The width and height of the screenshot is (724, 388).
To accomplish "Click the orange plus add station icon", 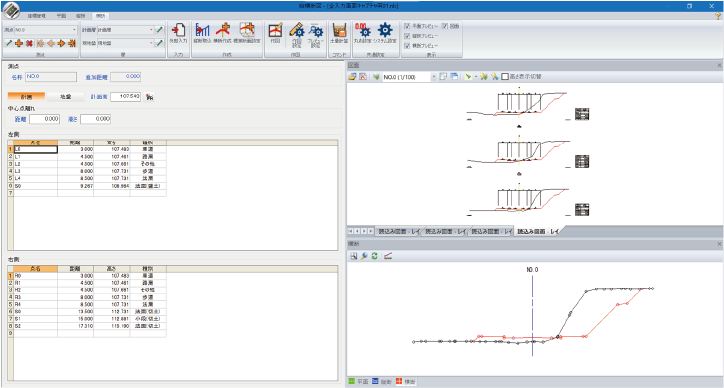I will 19,43.
